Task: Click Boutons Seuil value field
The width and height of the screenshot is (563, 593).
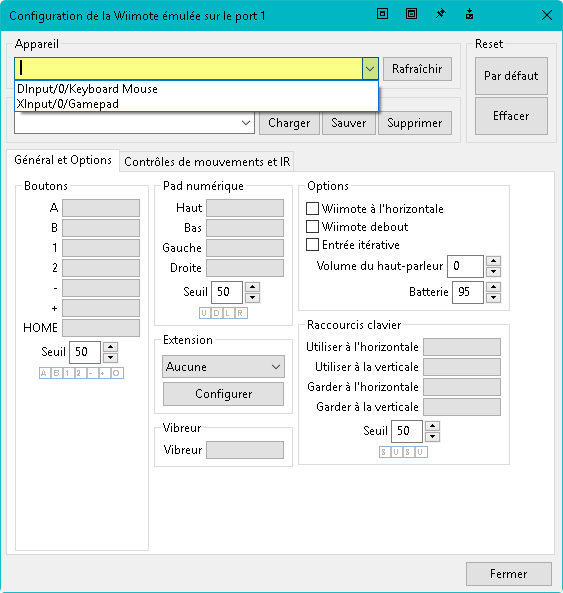Action: click(x=85, y=352)
